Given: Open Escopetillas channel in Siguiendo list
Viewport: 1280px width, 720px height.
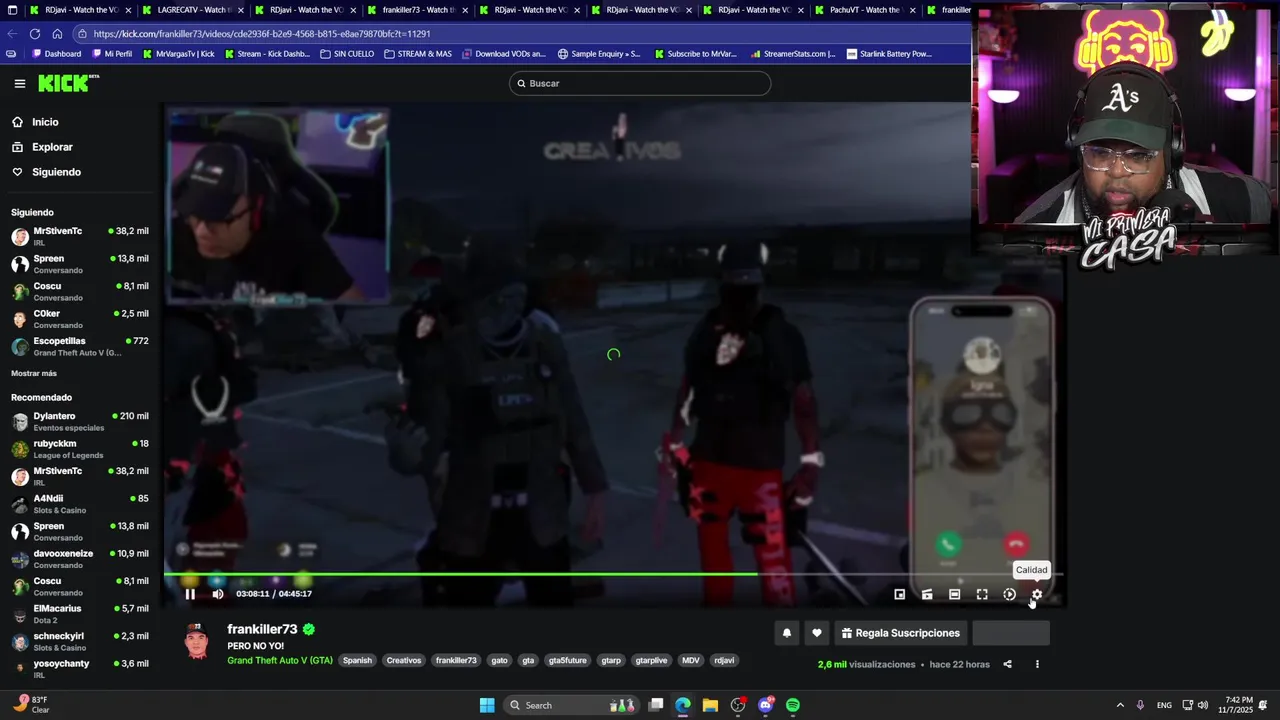Looking at the screenshot, I should 80,347.
